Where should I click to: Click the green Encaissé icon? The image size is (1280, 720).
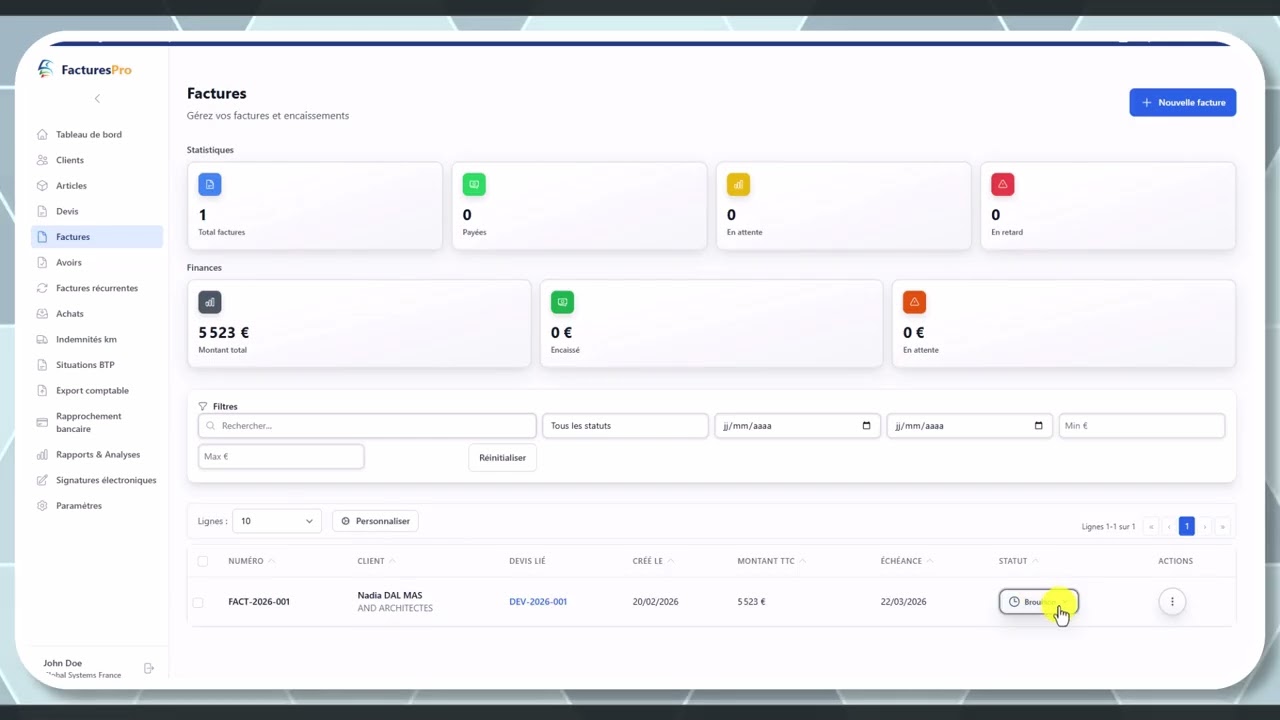click(x=562, y=302)
